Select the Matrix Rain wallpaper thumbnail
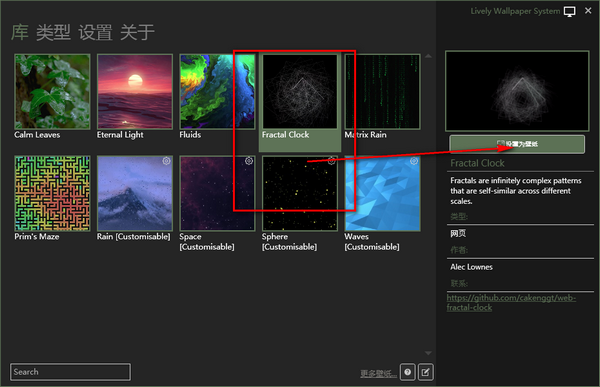Screen dimensions: 600x387 coord(383,91)
